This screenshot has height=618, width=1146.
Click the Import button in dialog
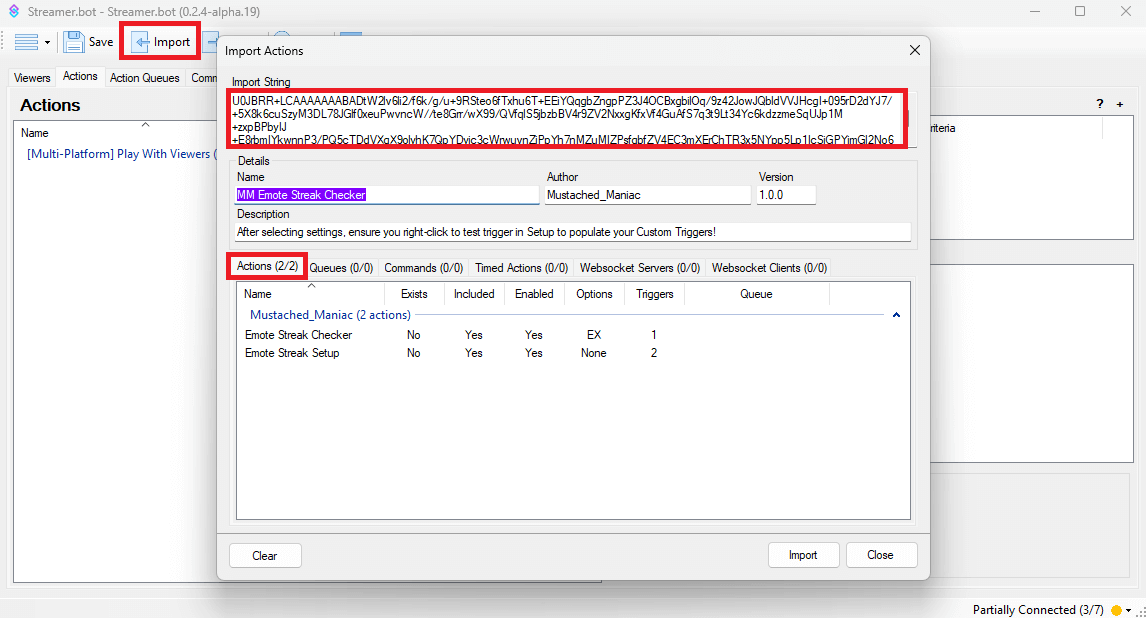802,555
